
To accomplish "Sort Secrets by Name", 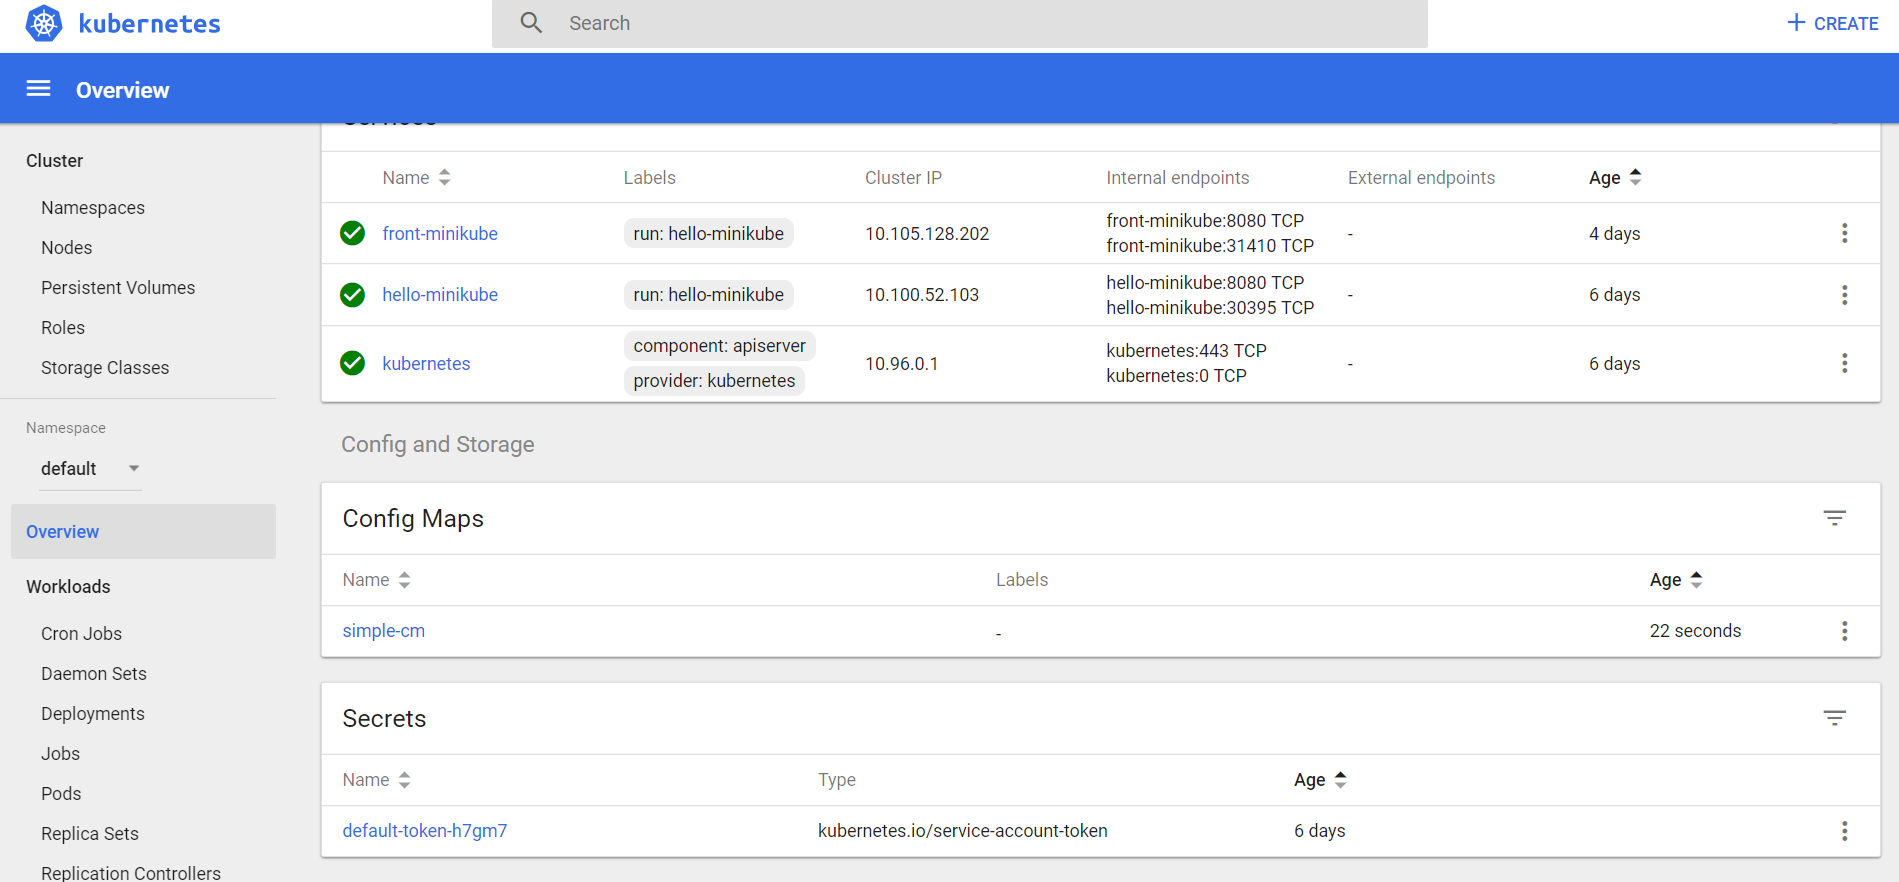I will pos(376,779).
